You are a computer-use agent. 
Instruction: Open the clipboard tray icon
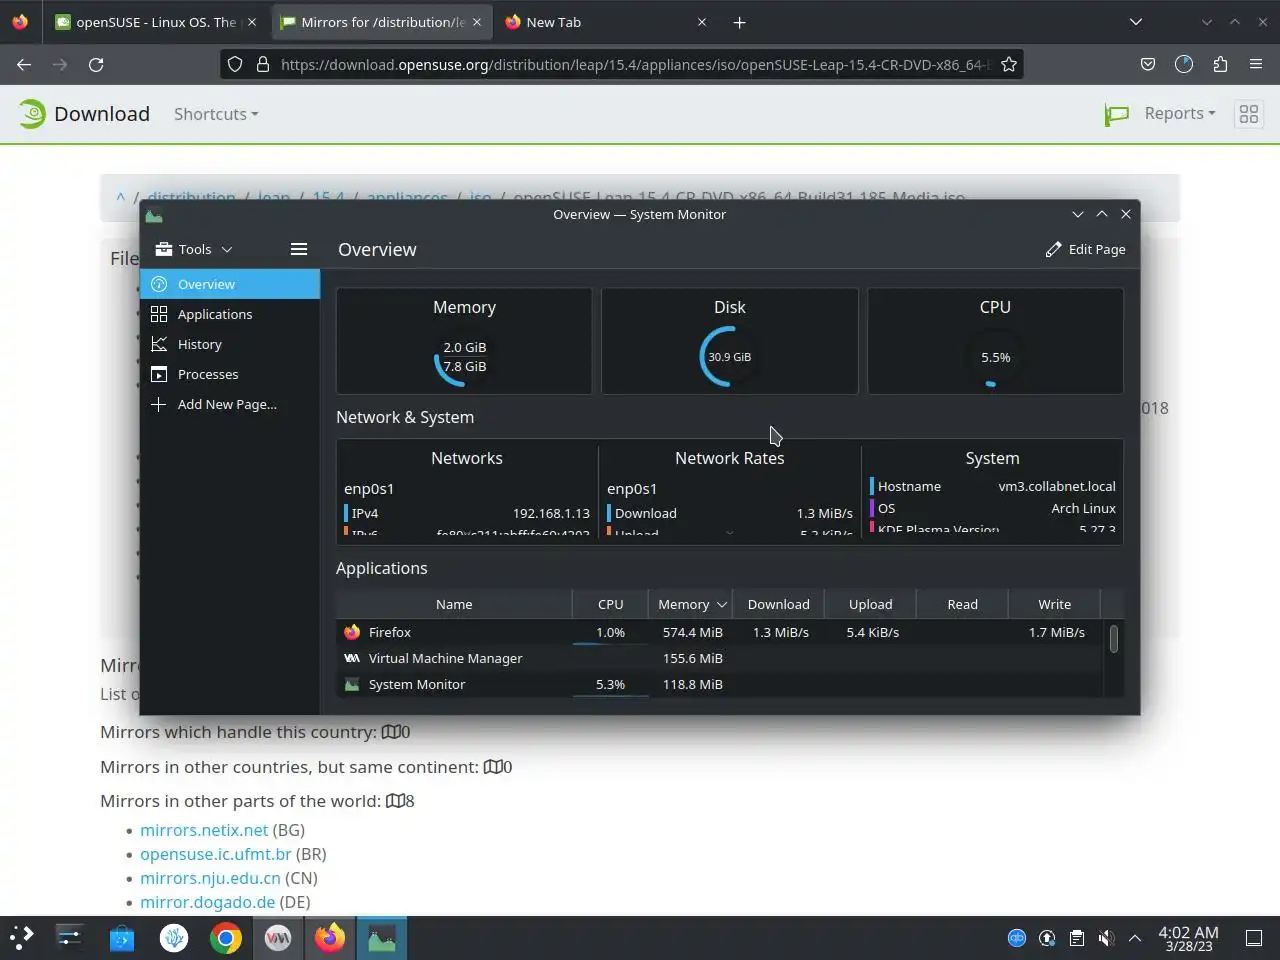pos(1076,938)
